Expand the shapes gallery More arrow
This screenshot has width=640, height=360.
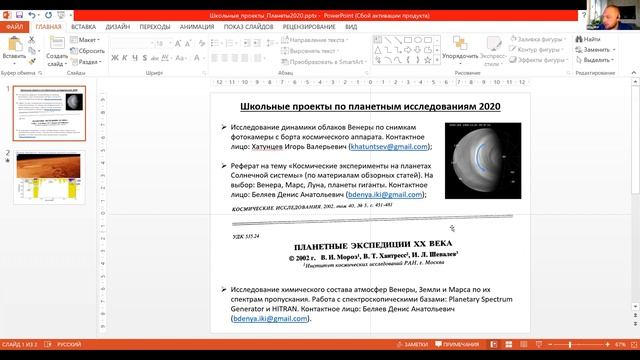pos(437,60)
